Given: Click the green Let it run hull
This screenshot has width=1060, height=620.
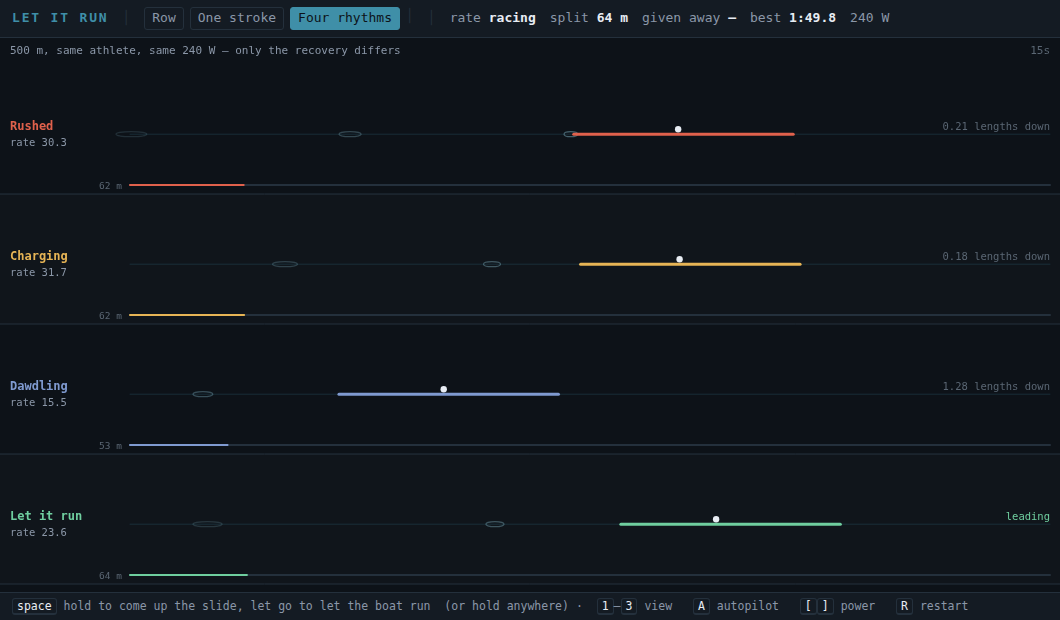Looking at the screenshot, I should click(731, 524).
